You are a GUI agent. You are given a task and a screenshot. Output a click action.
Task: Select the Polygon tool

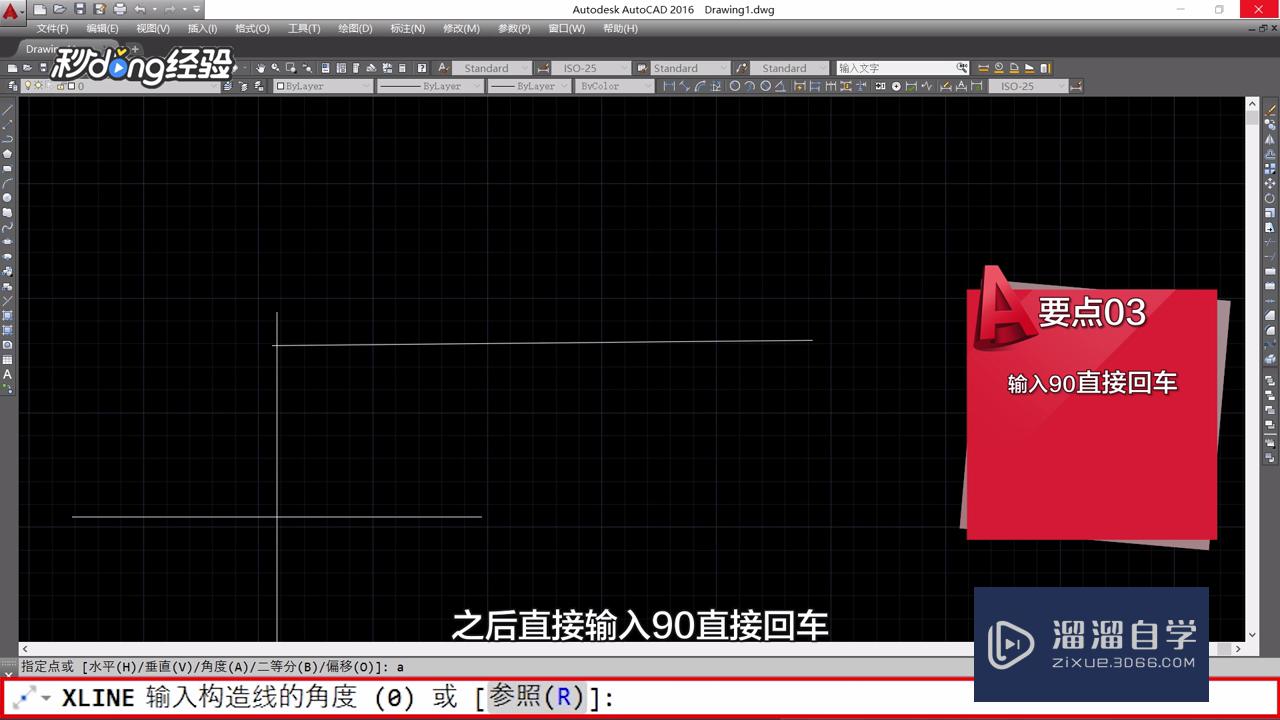pos(7,154)
